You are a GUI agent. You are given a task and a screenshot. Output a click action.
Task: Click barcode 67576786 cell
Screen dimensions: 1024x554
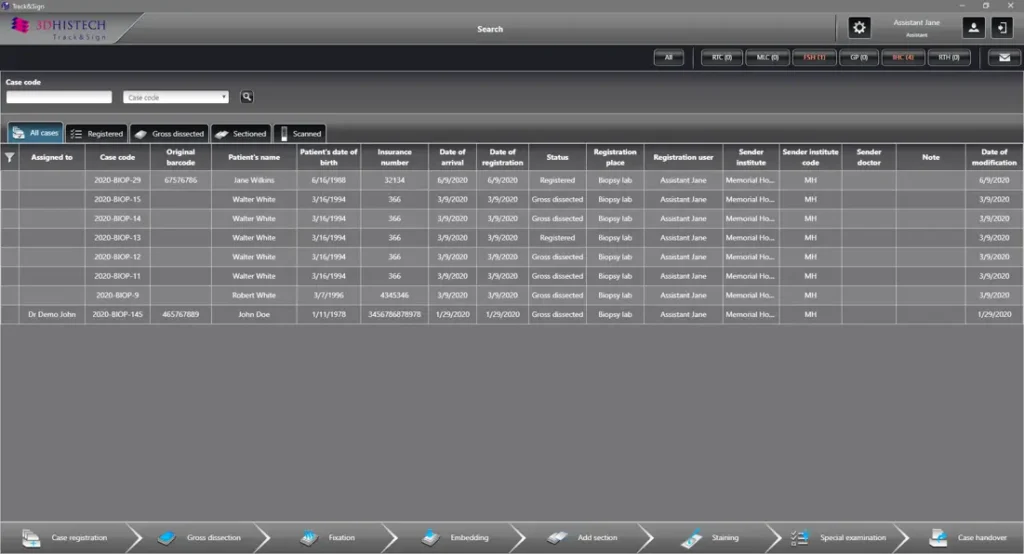coord(181,180)
